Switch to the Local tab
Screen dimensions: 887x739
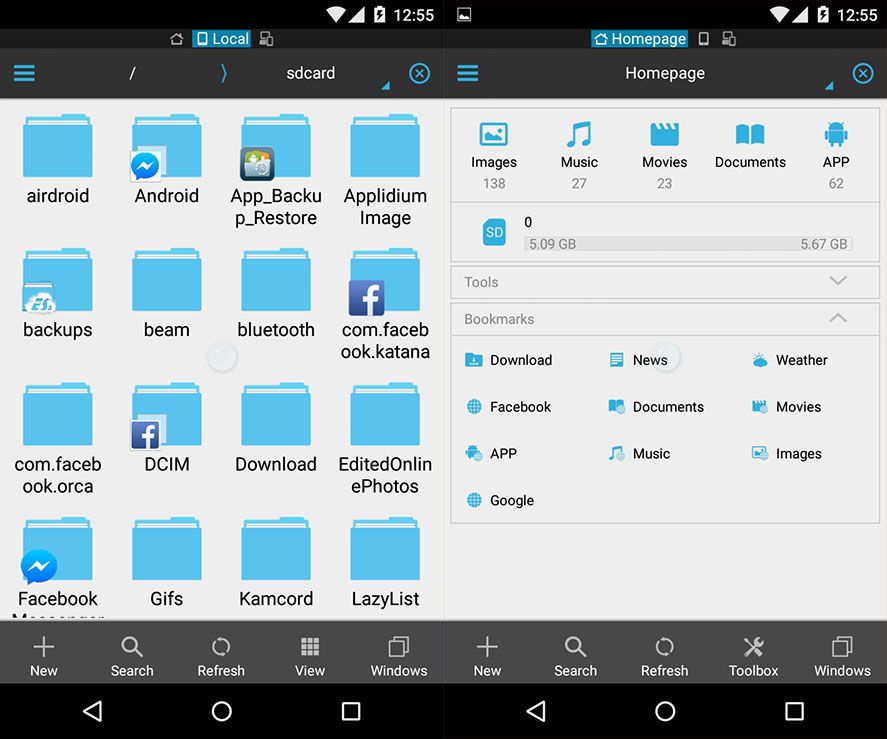[x=221, y=38]
